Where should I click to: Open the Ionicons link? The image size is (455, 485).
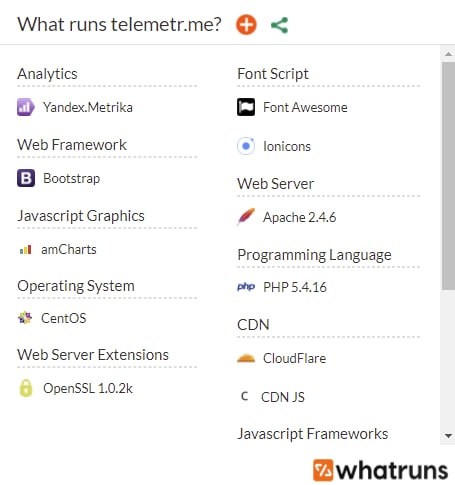pyautogui.click(x=287, y=146)
